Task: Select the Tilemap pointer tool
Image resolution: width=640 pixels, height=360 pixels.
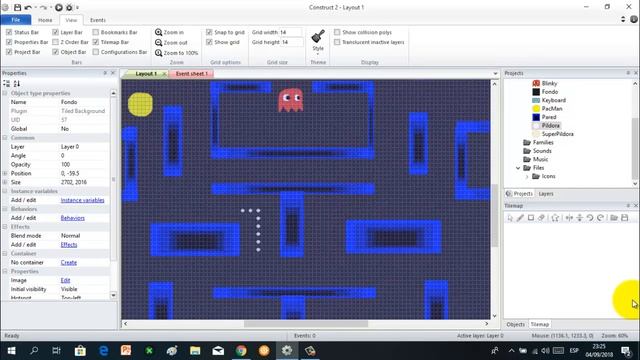Action: pos(510,218)
